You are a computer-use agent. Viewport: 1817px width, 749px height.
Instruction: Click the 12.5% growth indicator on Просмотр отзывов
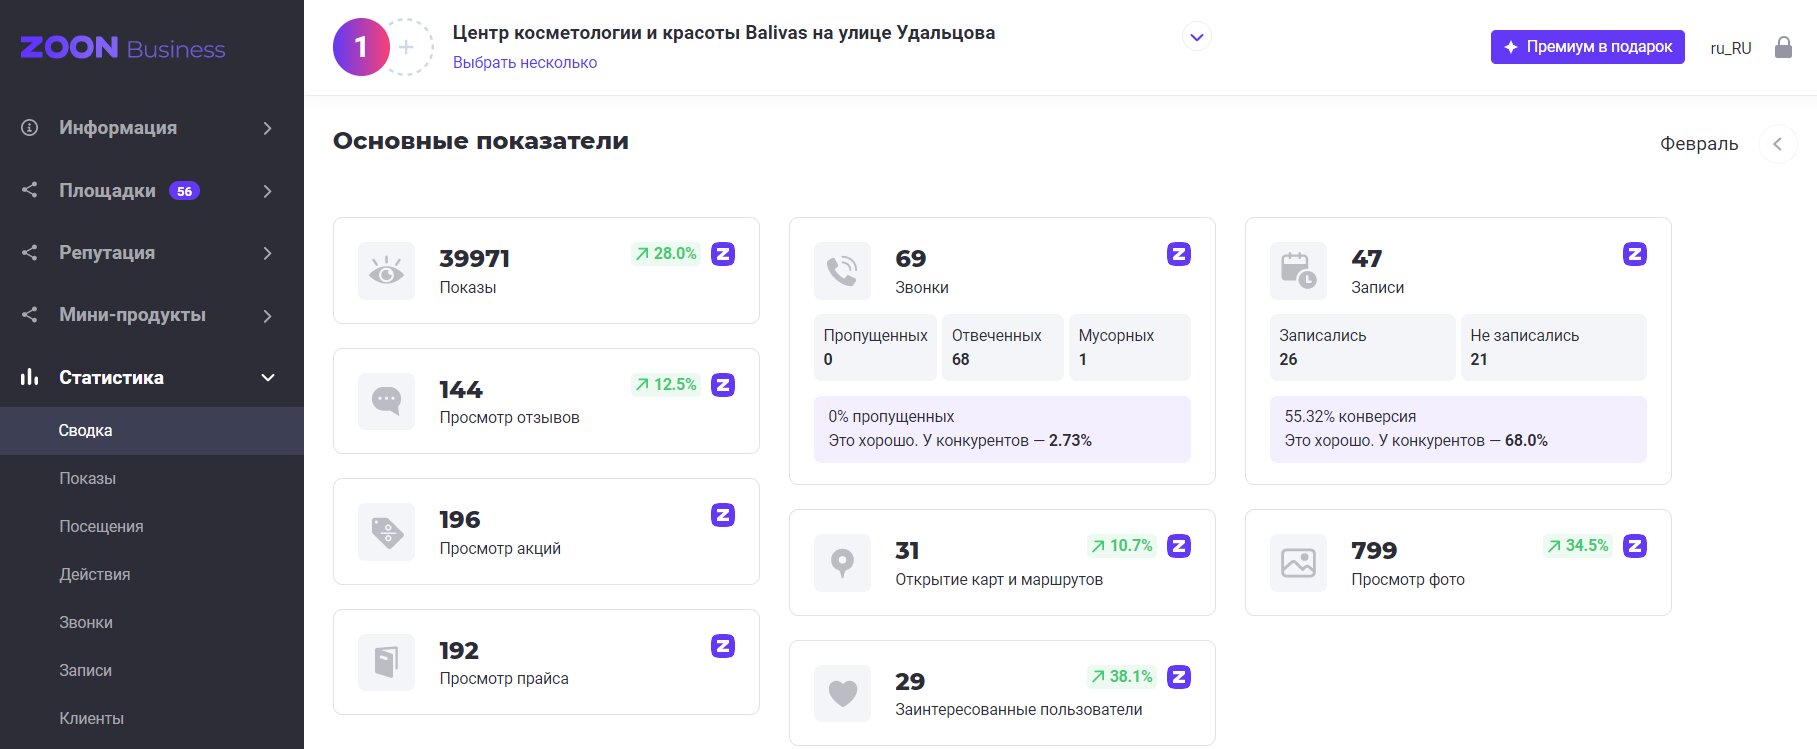pyautogui.click(x=666, y=385)
